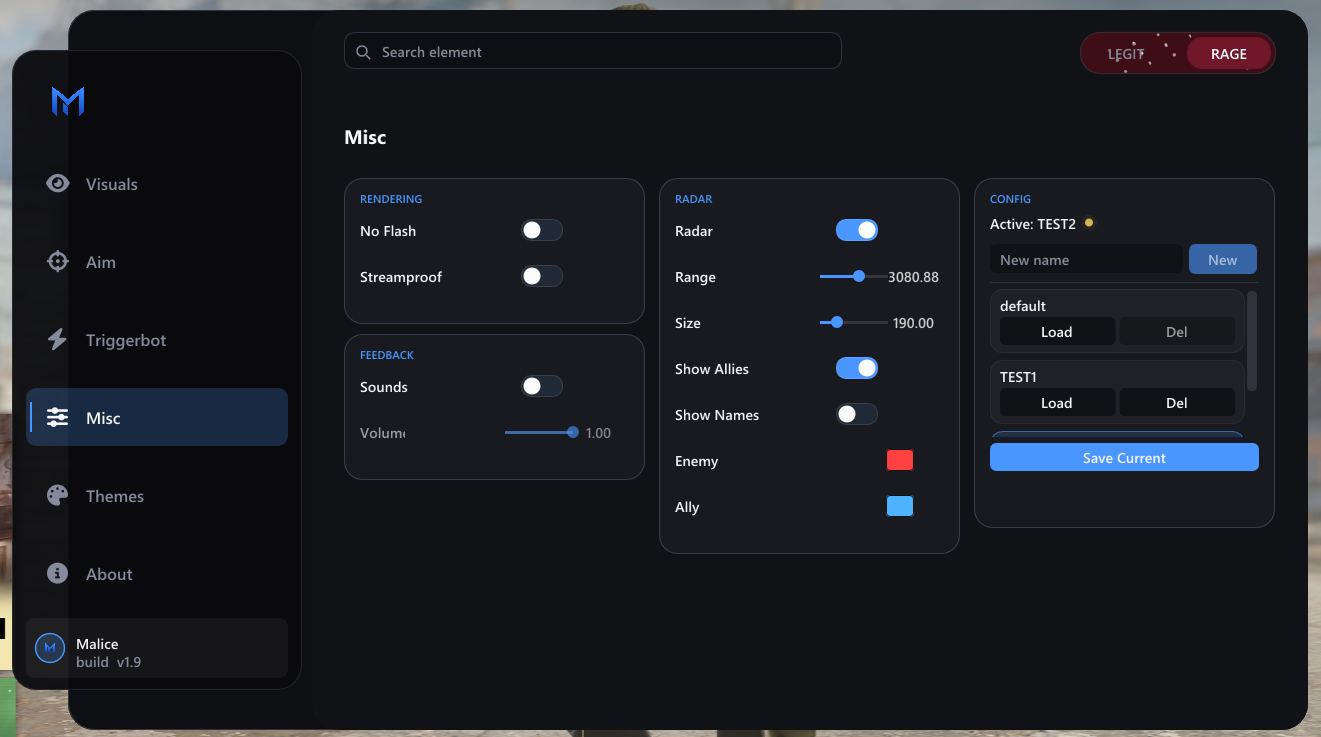Screen dimensions: 1321x737
Task: Click the Triggerbot lightning bolt icon
Action: tap(57, 339)
